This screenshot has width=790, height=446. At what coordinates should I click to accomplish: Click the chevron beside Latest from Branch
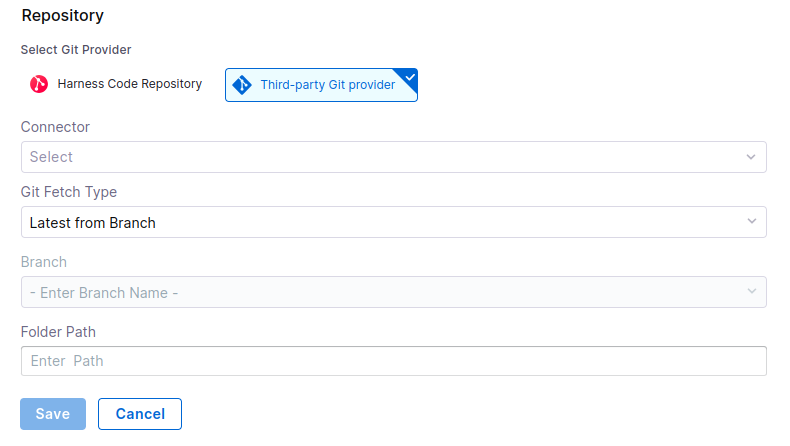tap(751, 222)
